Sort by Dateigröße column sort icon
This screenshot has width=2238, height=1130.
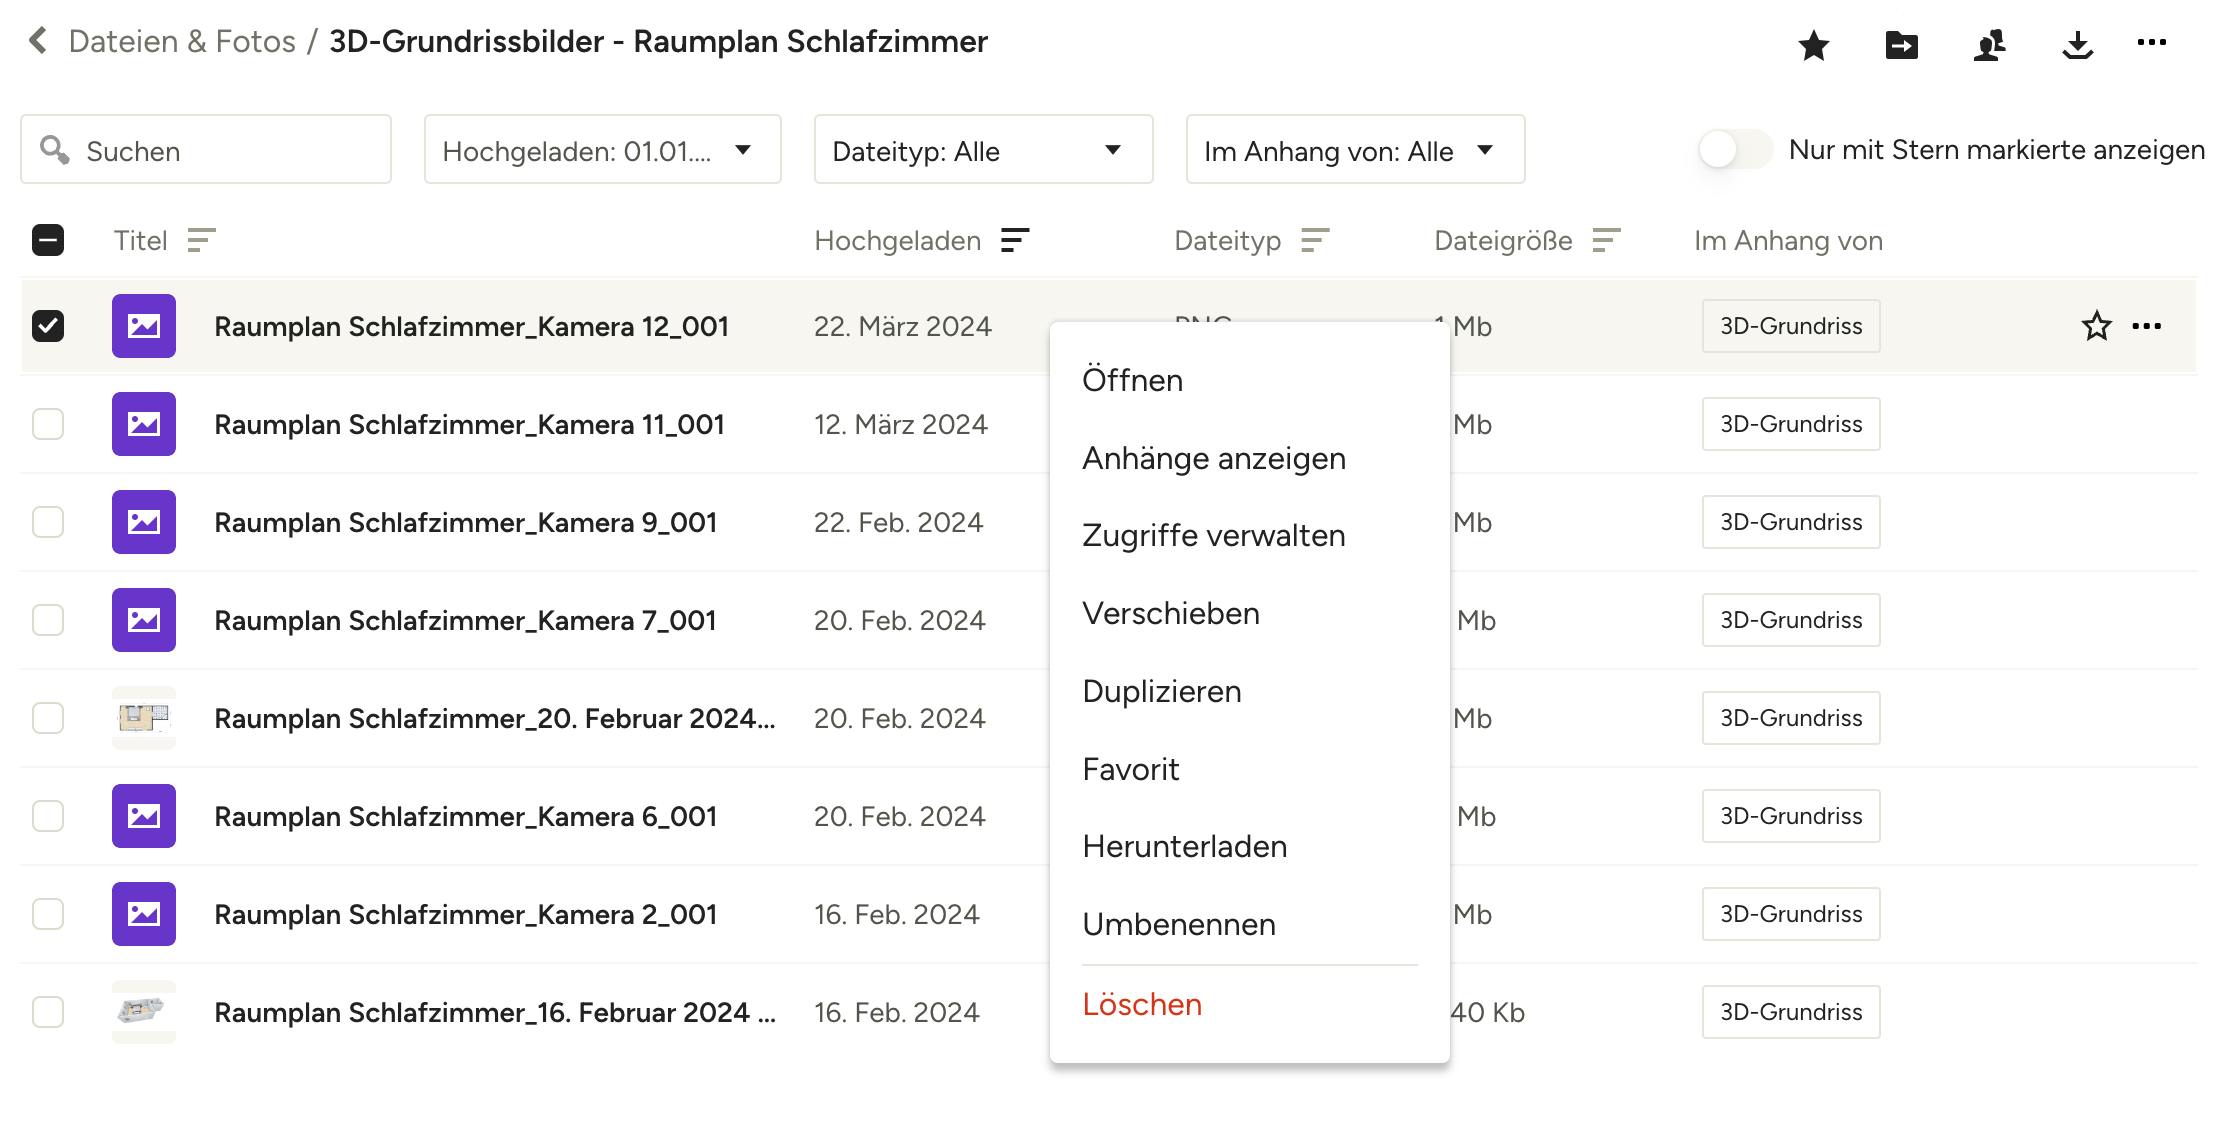(1606, 240)
